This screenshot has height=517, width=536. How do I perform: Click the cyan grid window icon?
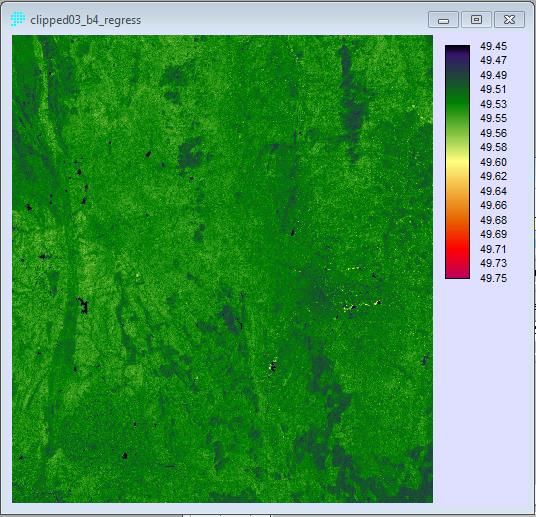18,19
